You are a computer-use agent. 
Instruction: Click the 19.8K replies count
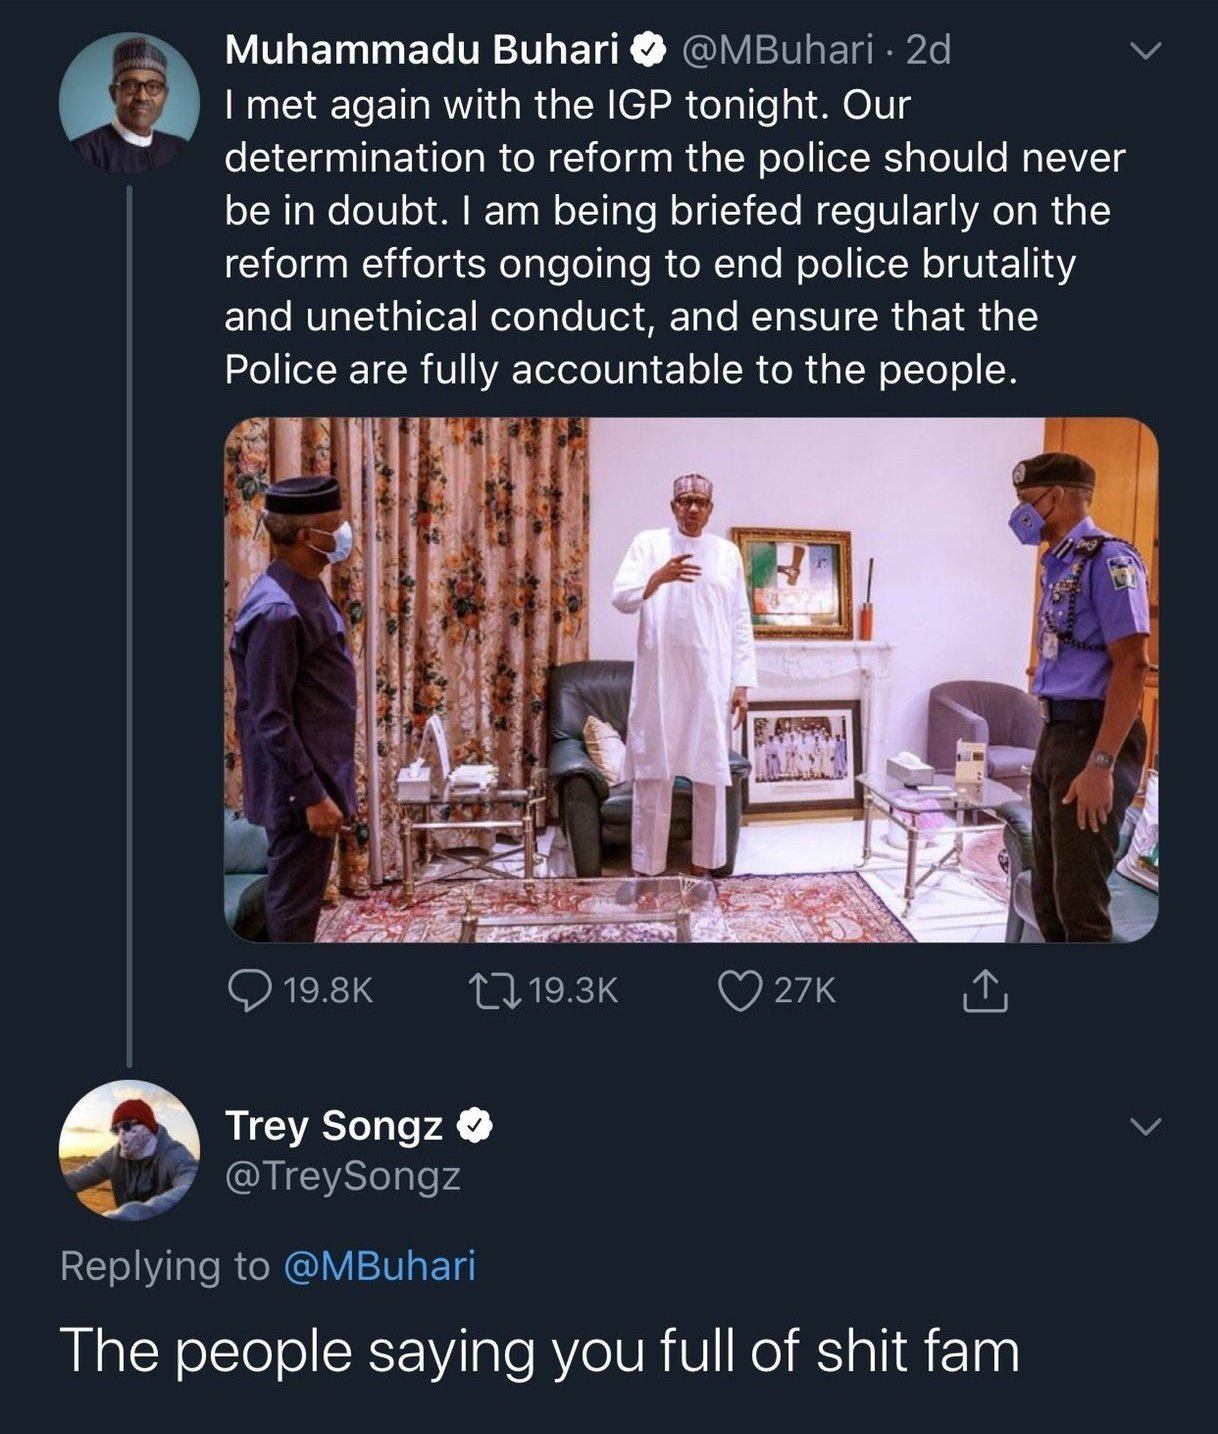[x=328, y=990]
